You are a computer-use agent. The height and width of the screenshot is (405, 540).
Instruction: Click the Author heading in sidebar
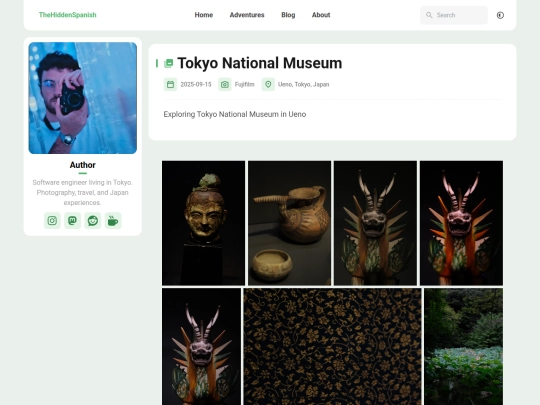[83, 165]
